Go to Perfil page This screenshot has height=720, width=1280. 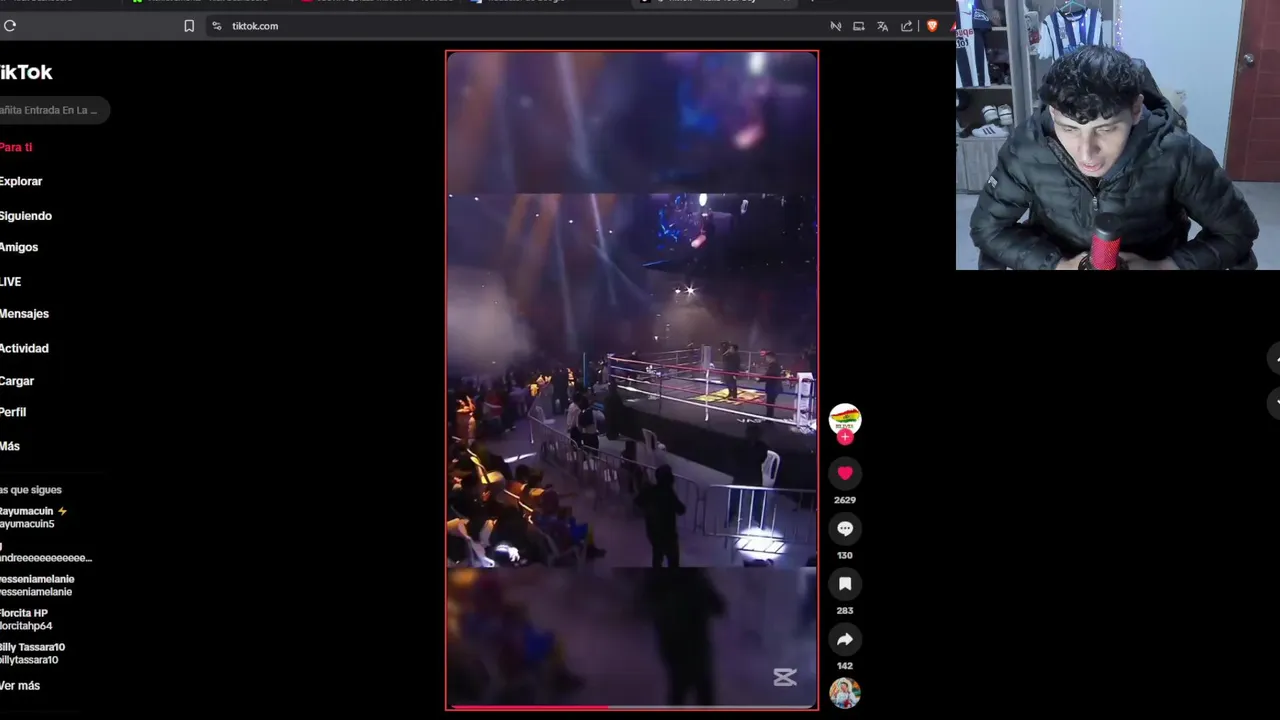coord(13,412)
